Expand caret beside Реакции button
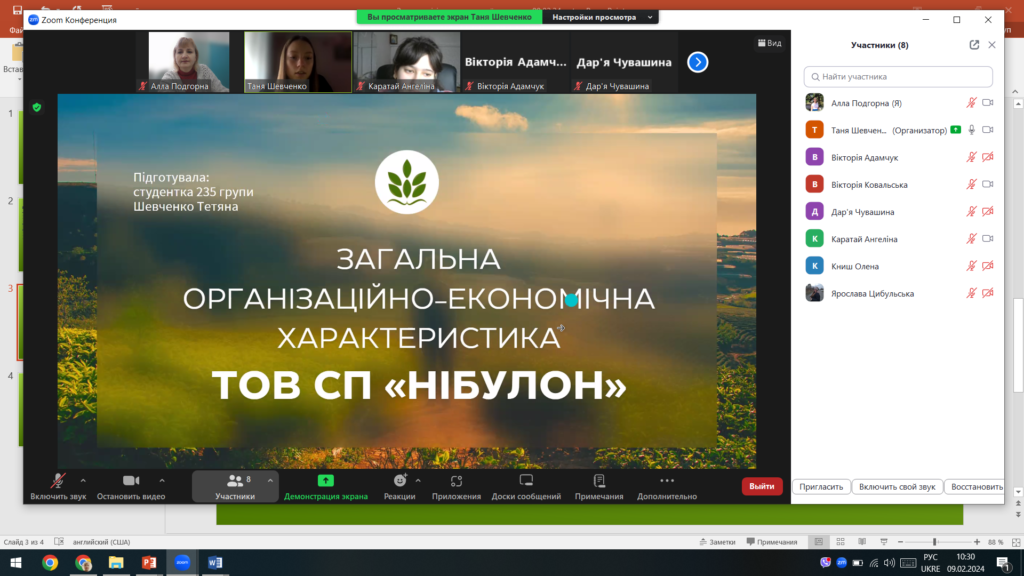This screenshot has width=1024, height=576. coord(418,481)
